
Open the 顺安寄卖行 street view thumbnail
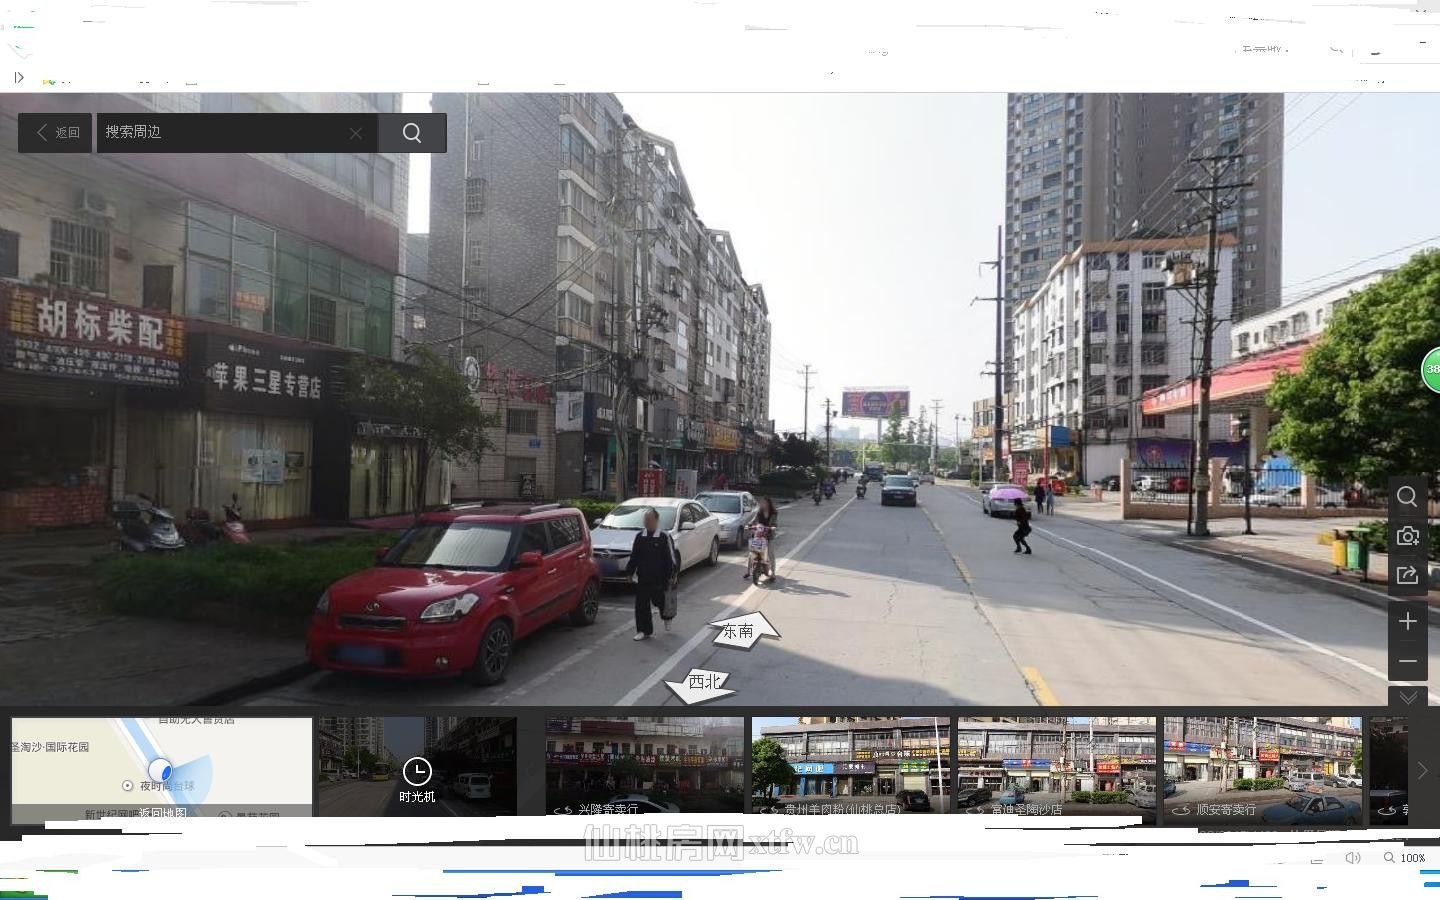coord(1262,766)
